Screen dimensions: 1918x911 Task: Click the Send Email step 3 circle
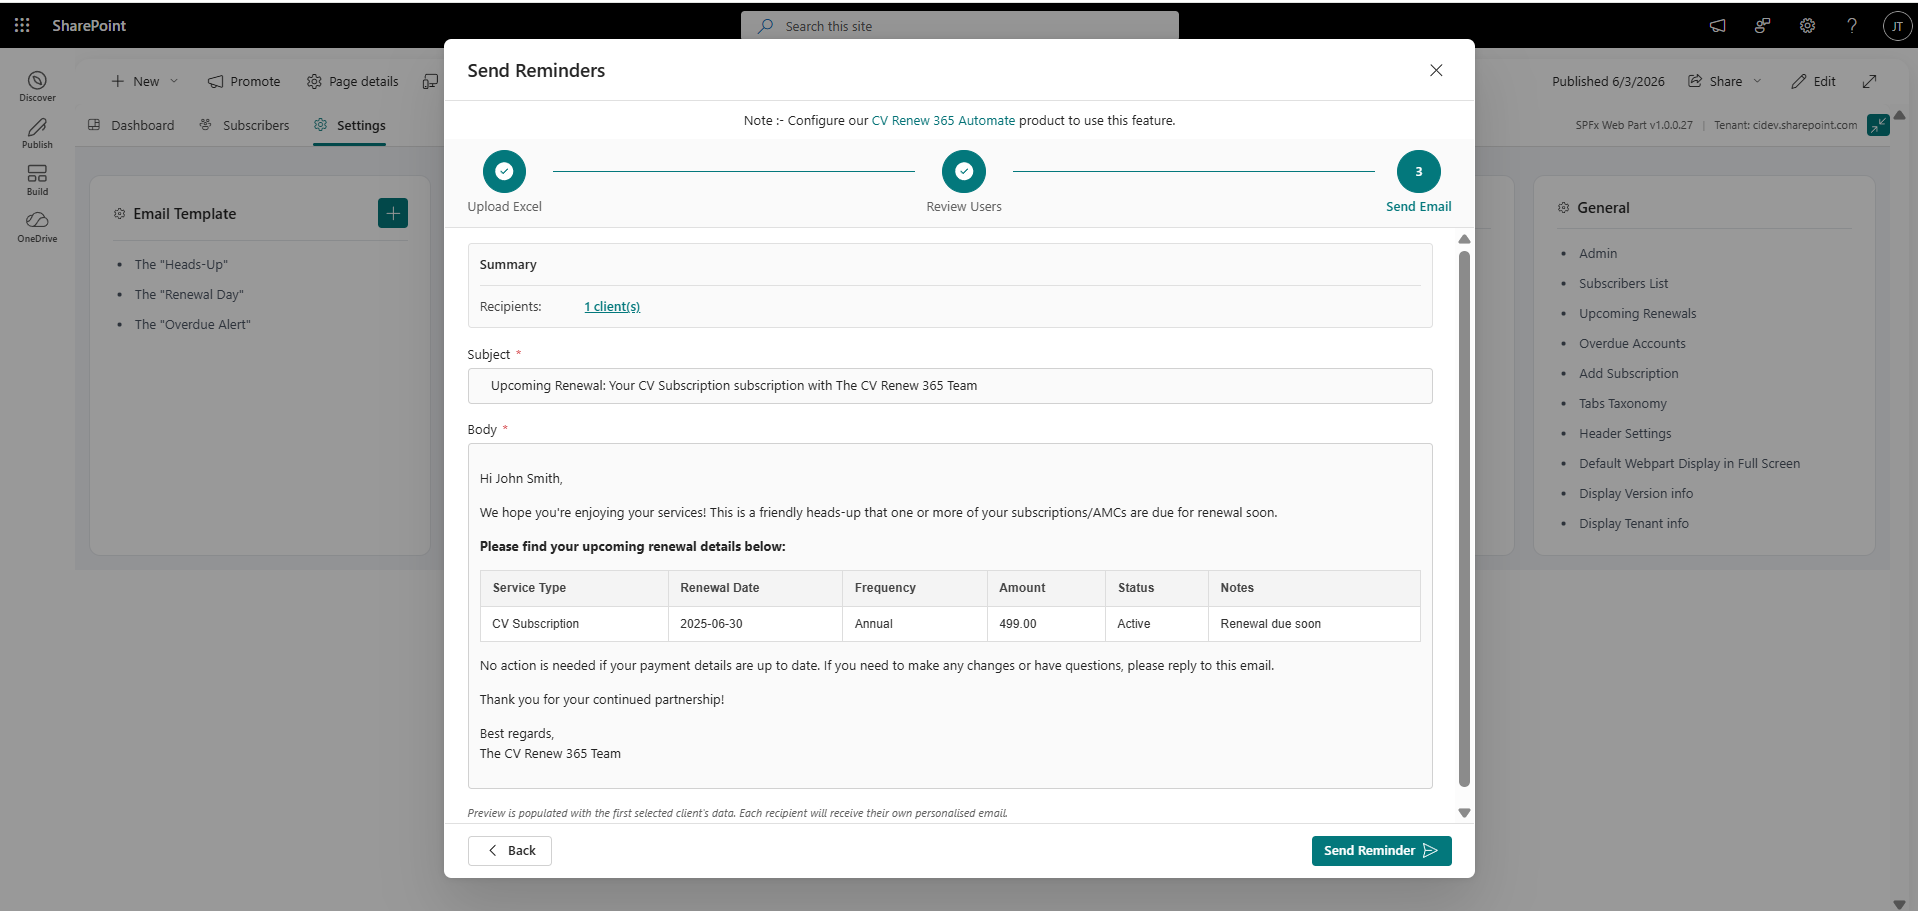pyautogui.click(x=1419, y=171)
